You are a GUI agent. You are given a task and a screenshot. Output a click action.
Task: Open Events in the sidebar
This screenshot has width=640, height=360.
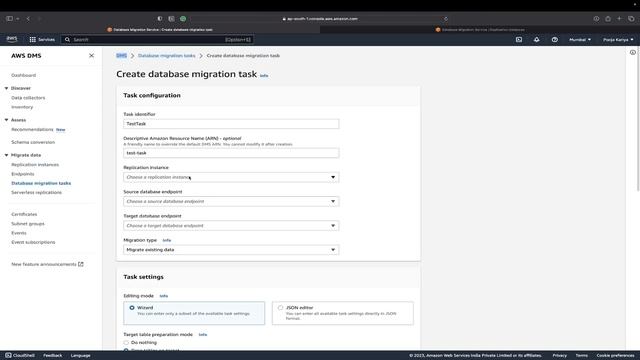pos(19,233)
